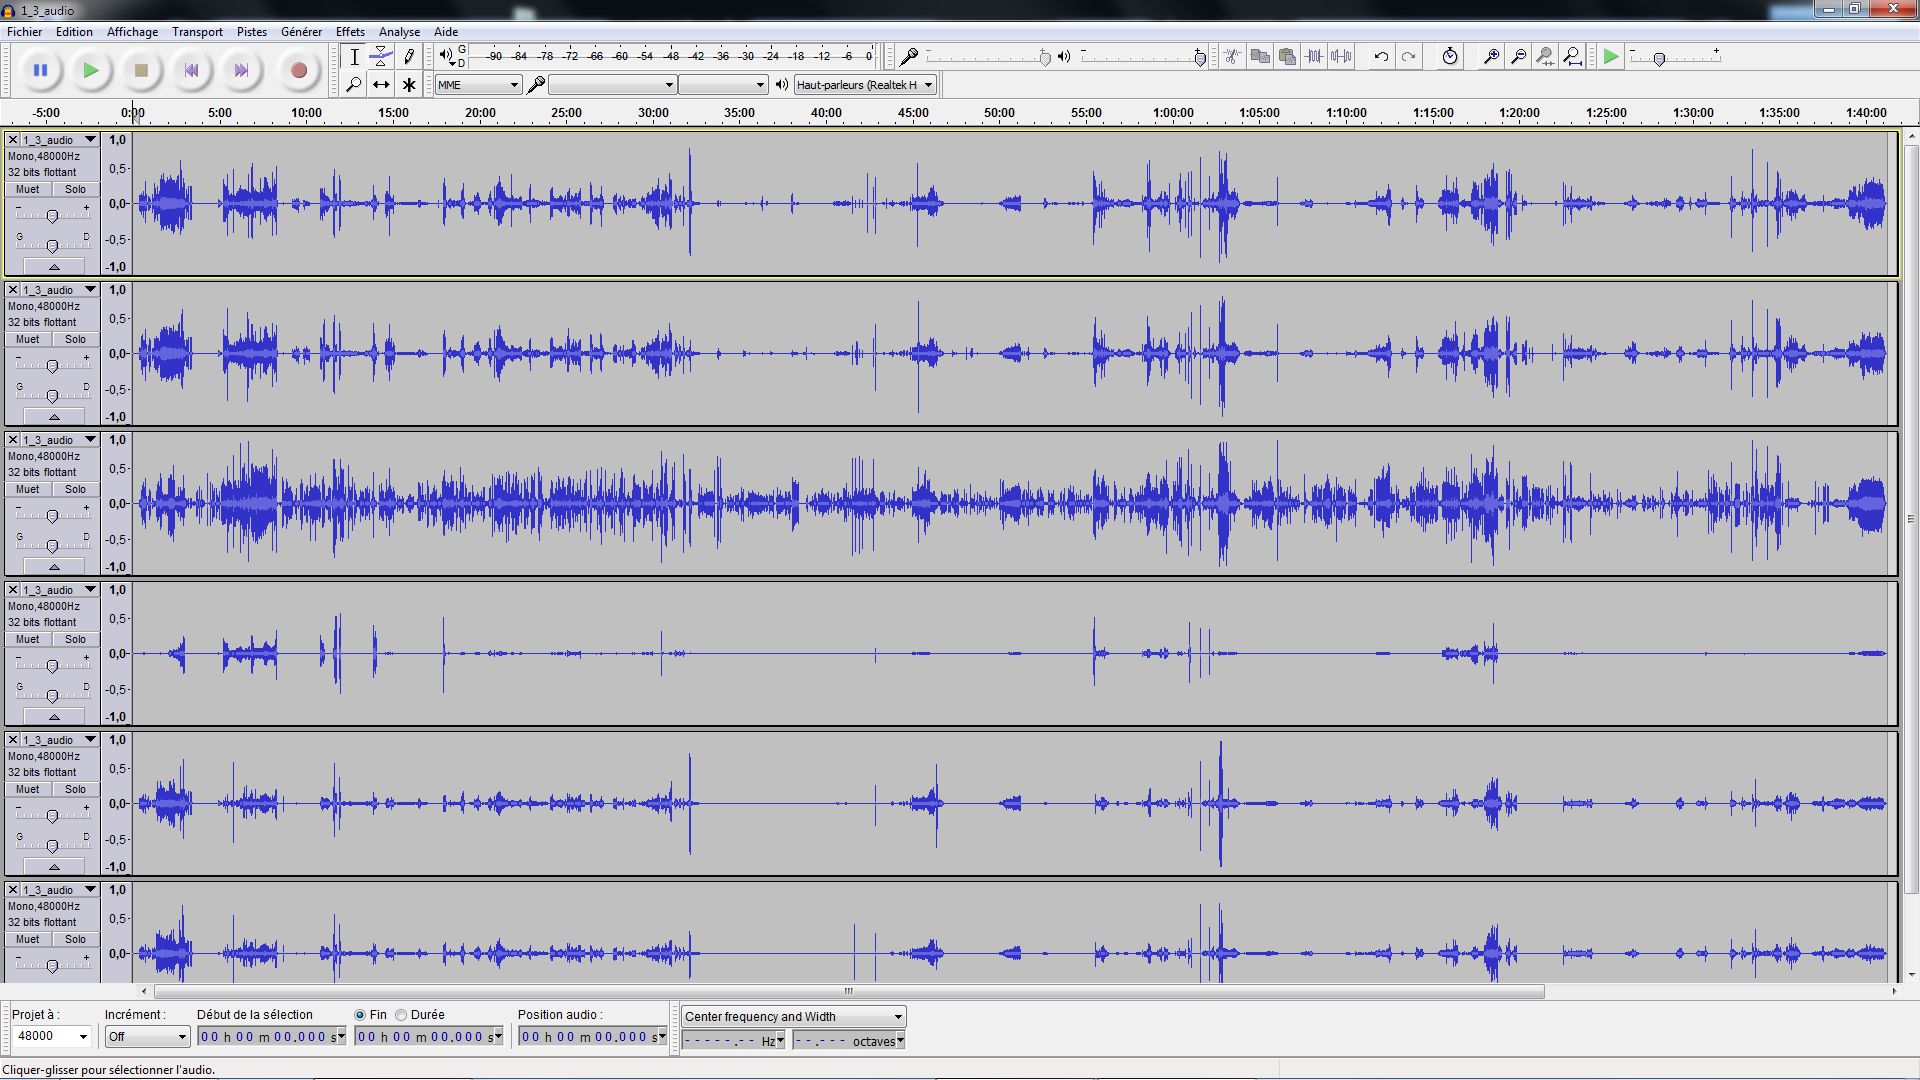Viewport: 1920px width, 1080px height.
Task: Open the recording device dropdown next to microphone
Action: coord(612,85)
